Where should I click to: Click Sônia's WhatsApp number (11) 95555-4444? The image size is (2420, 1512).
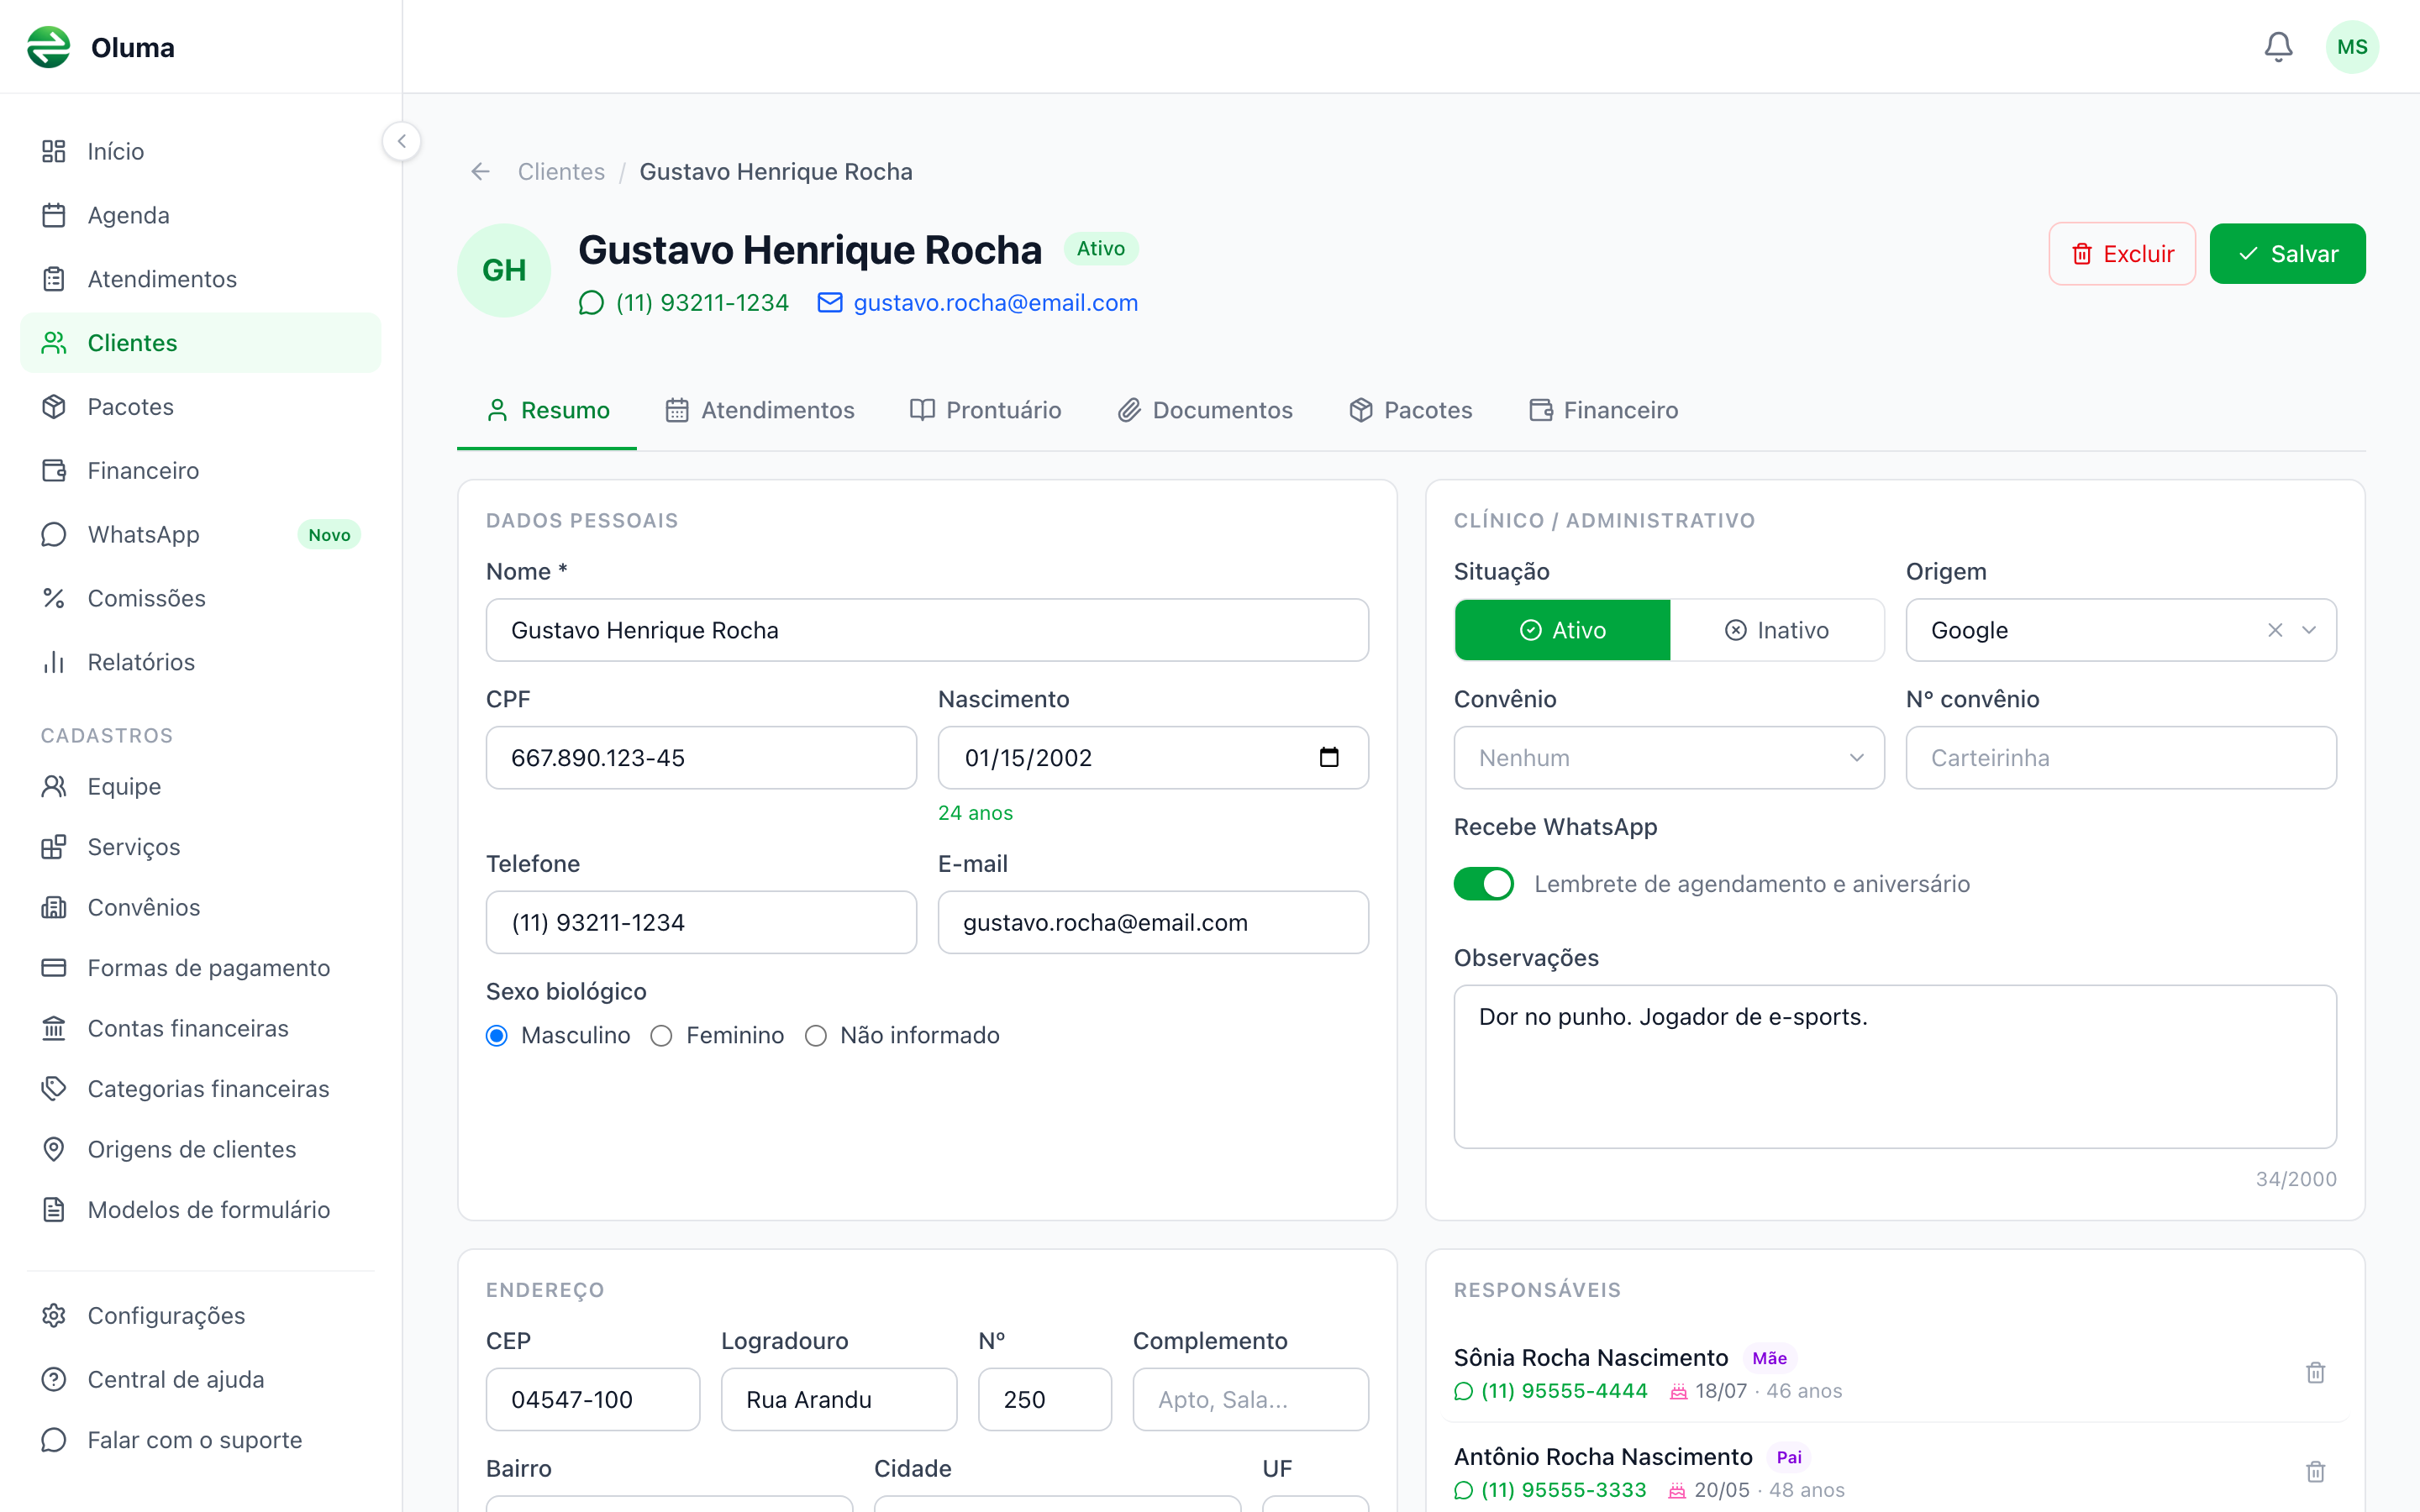(1551, 1391)
